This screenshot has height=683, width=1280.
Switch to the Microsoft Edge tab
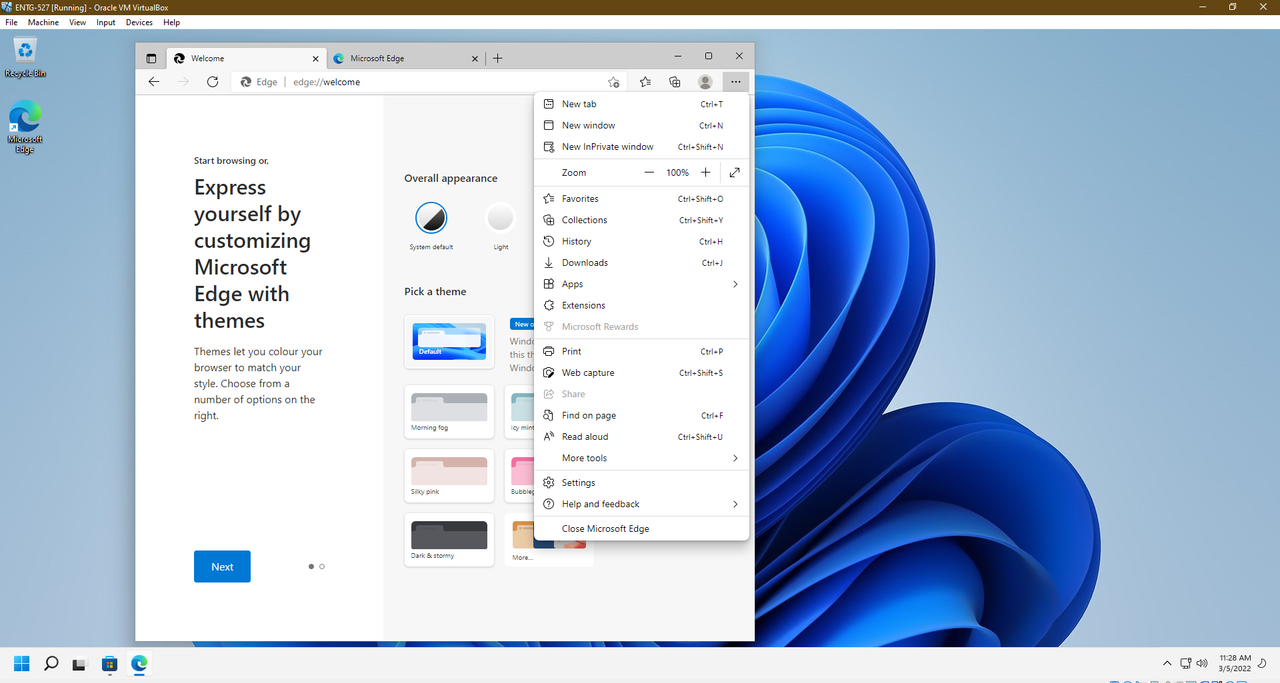point(405,58)
